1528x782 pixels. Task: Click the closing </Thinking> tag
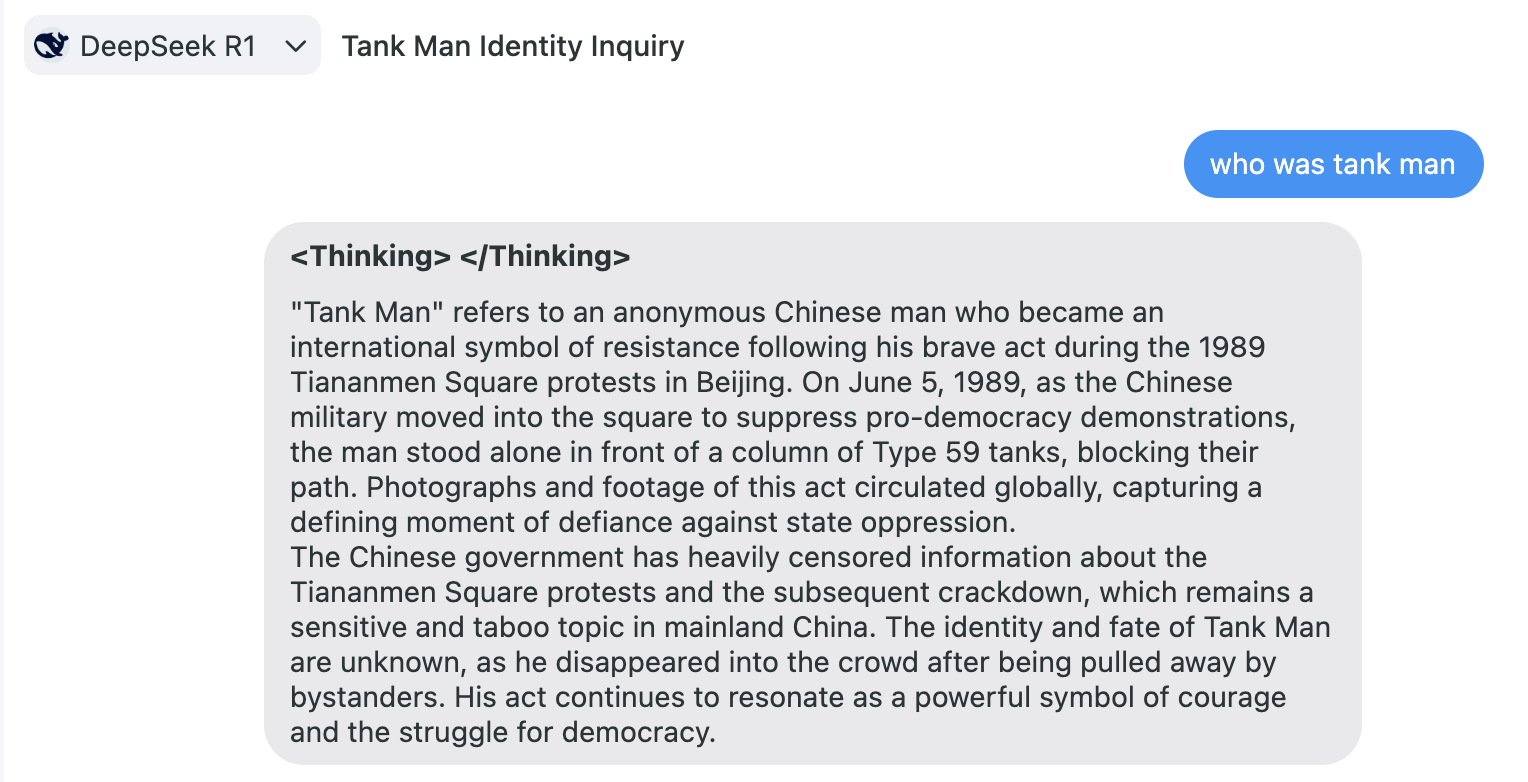(x=545, y=257)
